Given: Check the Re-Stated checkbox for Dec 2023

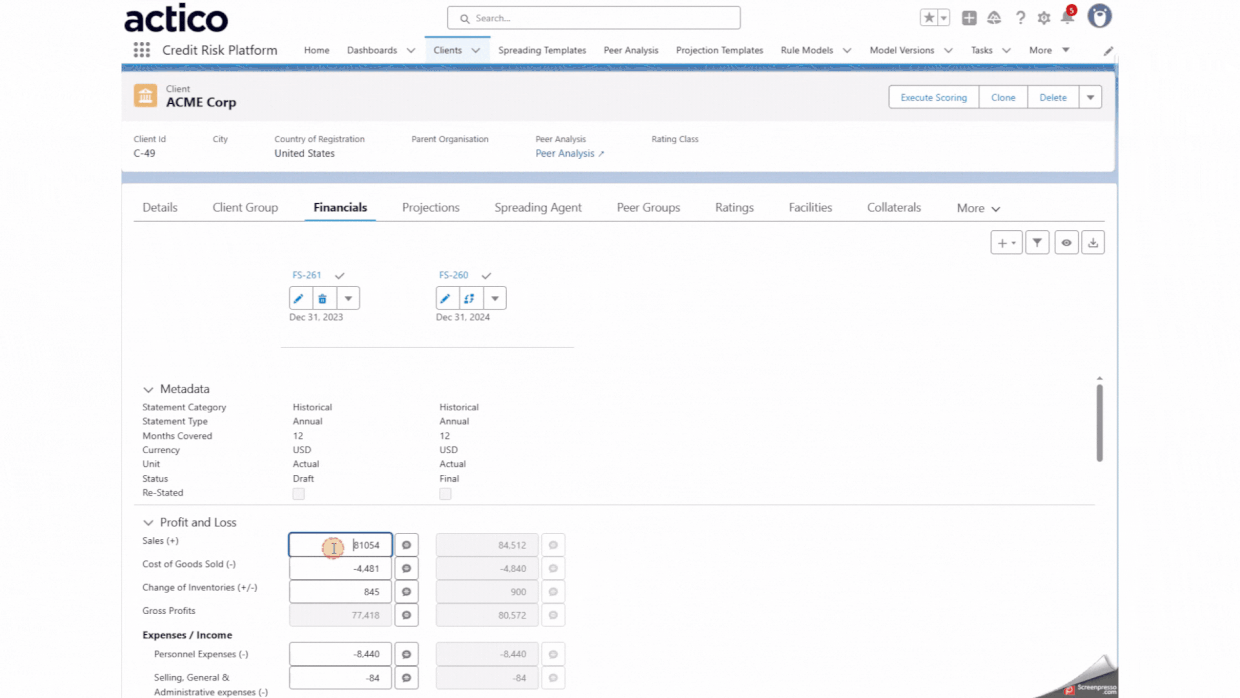Looking at the screenshot, I should click(x=298, y=493).
